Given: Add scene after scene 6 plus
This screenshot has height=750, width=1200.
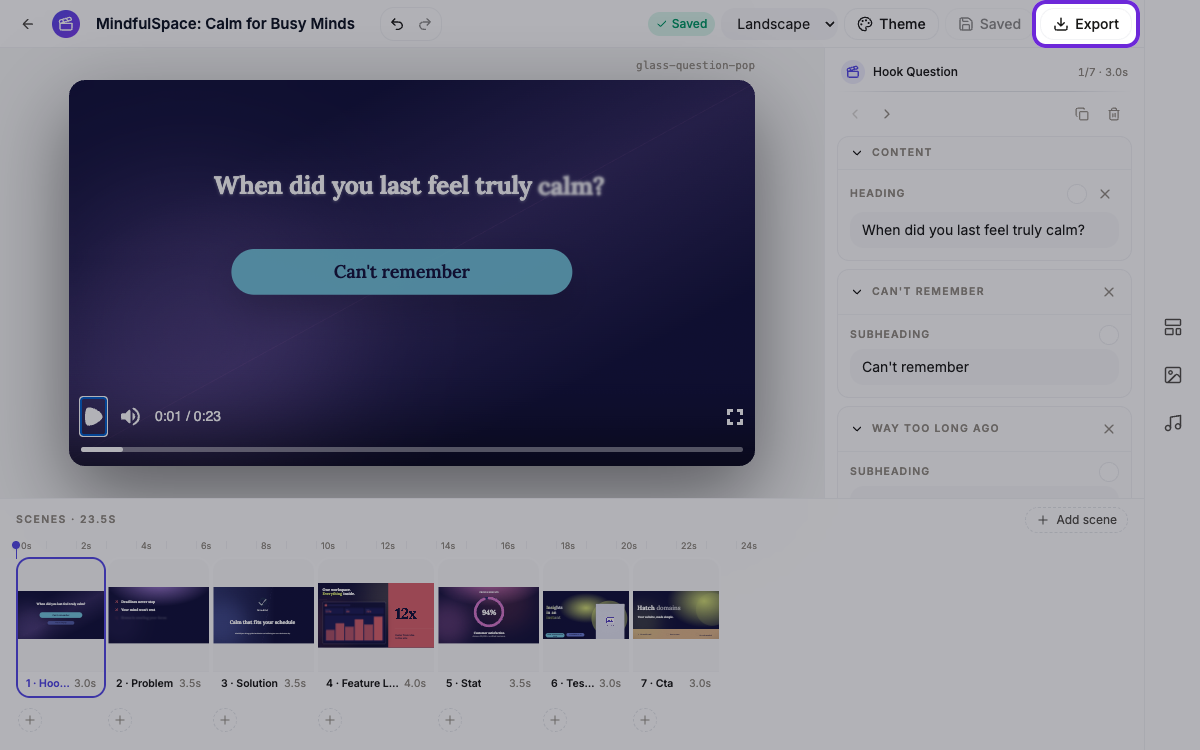Looking at the screenshot, I should tap(555, 720).
